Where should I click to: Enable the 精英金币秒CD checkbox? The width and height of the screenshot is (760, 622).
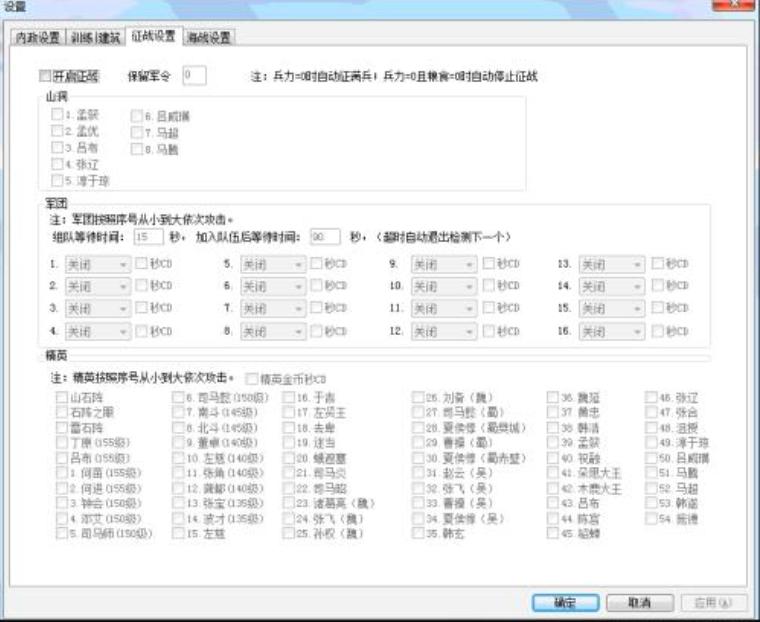(x=252, y=379)
